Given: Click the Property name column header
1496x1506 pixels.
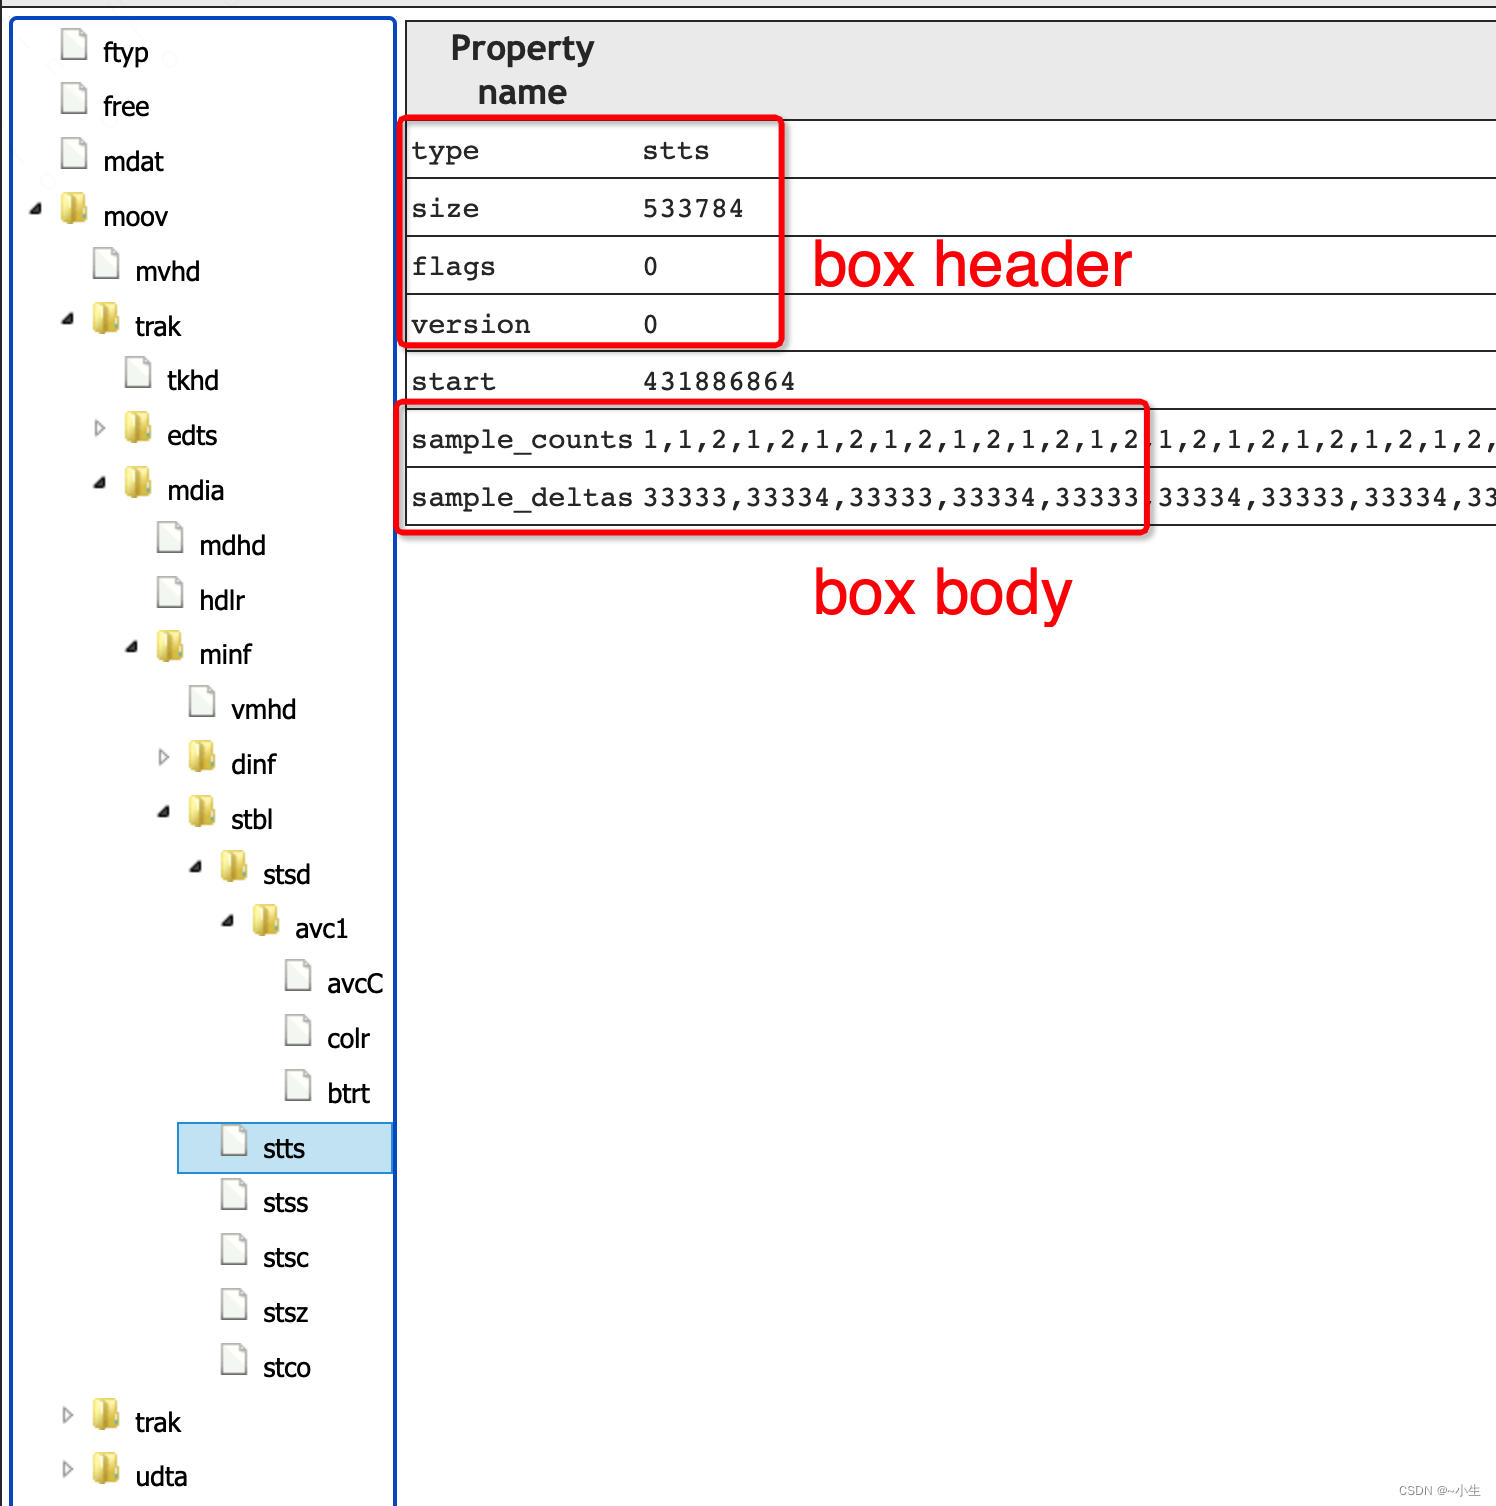Looking at the screenshot, I should pyautogui.click(x=522, y=70).
